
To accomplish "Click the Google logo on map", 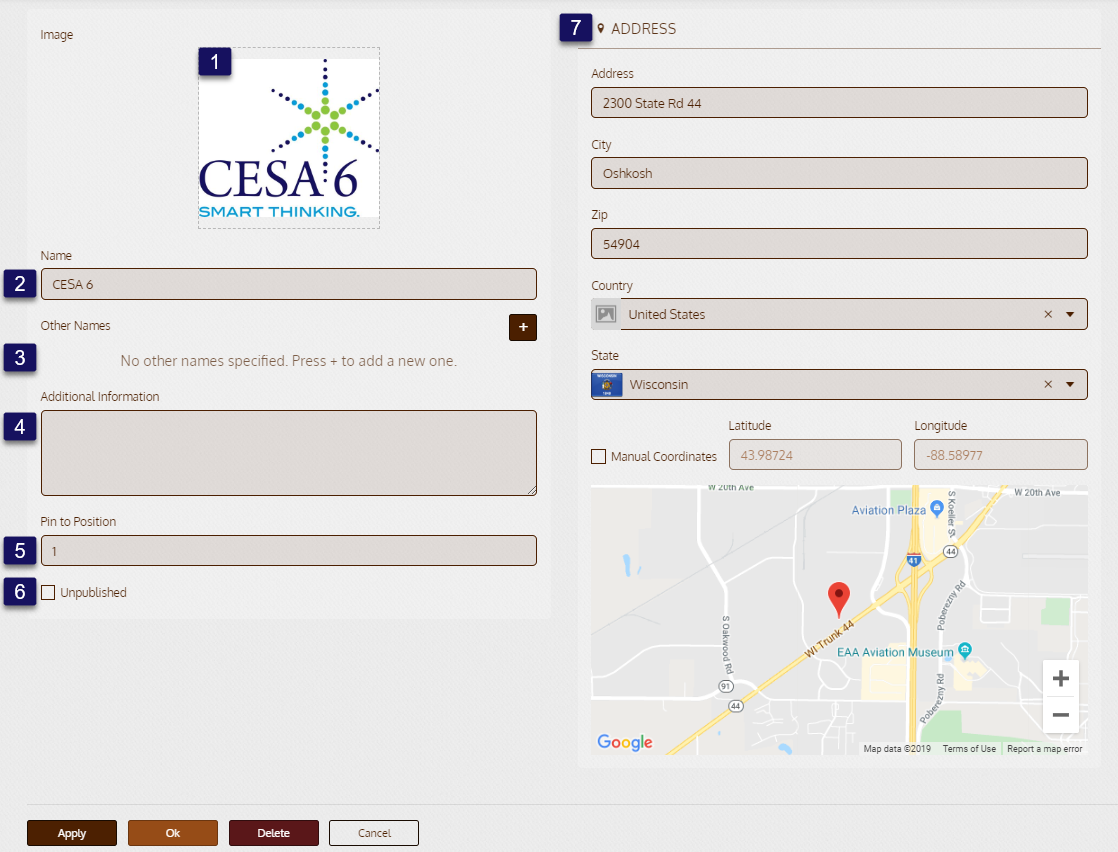I will 625,742.
